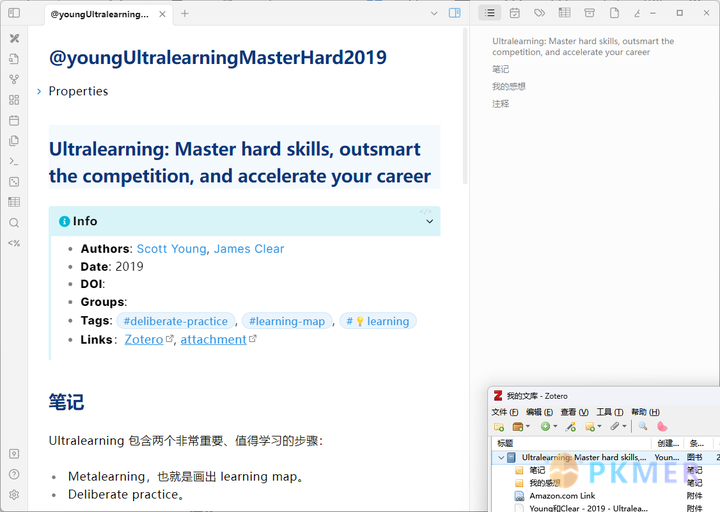The height and width of the screenshot is (512, 720).
Task: Click the note title @youngUltralearningMasterHard2019
Action: pyautogui.click(x=218, y=58)
